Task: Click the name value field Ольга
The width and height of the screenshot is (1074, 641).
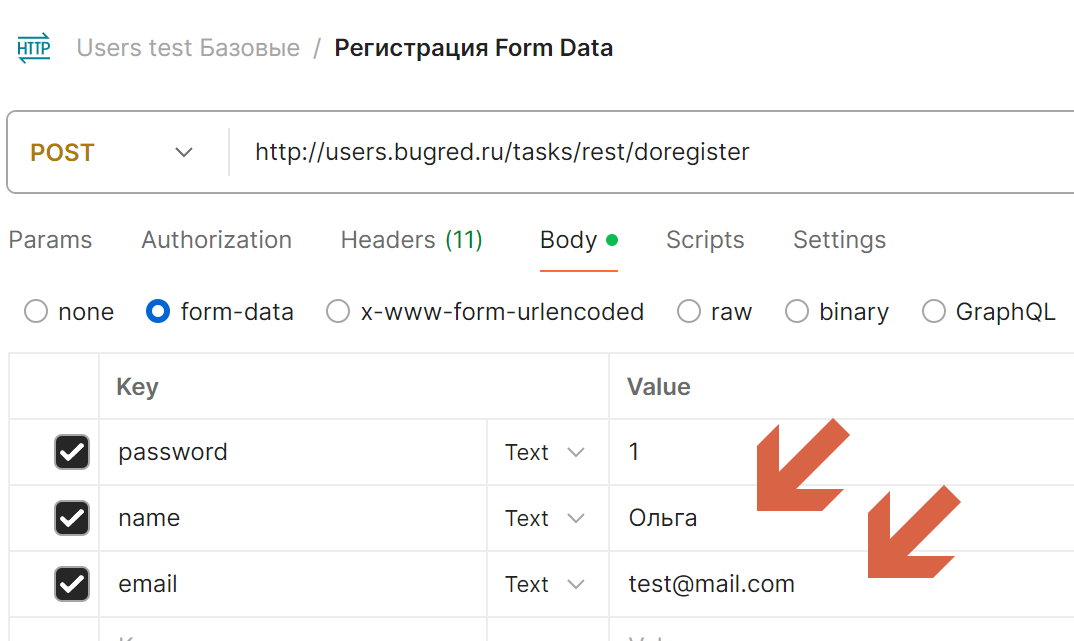Action: tap(841, 518)
